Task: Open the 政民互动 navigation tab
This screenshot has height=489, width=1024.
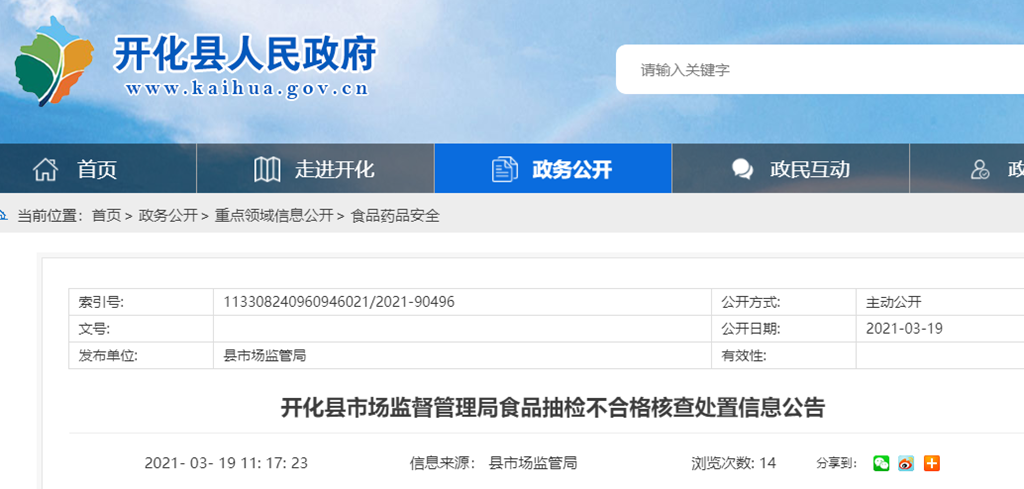Action: click(790, 169)
